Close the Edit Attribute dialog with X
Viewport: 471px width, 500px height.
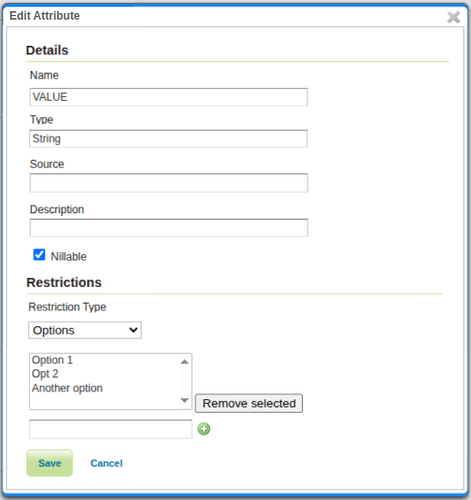[453, 17]
